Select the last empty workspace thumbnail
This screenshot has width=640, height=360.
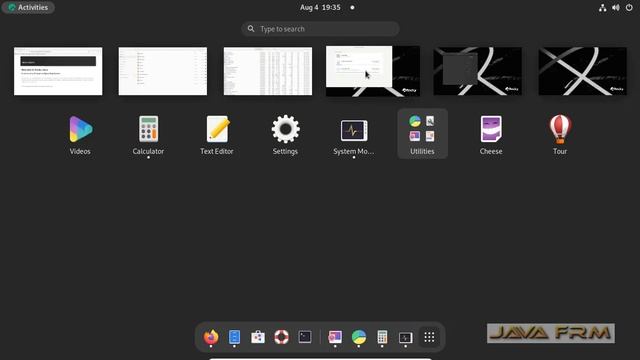582,71
